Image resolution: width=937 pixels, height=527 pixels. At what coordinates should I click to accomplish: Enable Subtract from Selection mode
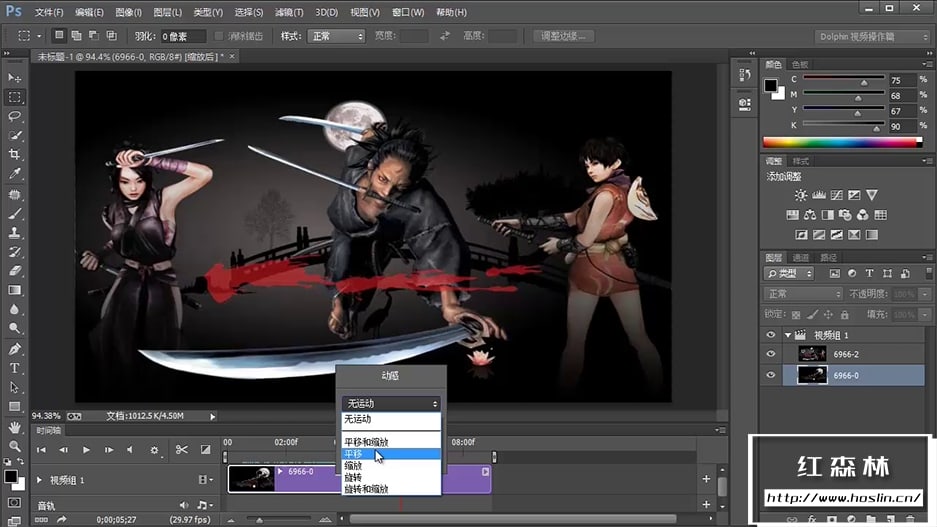pos(94,36)
